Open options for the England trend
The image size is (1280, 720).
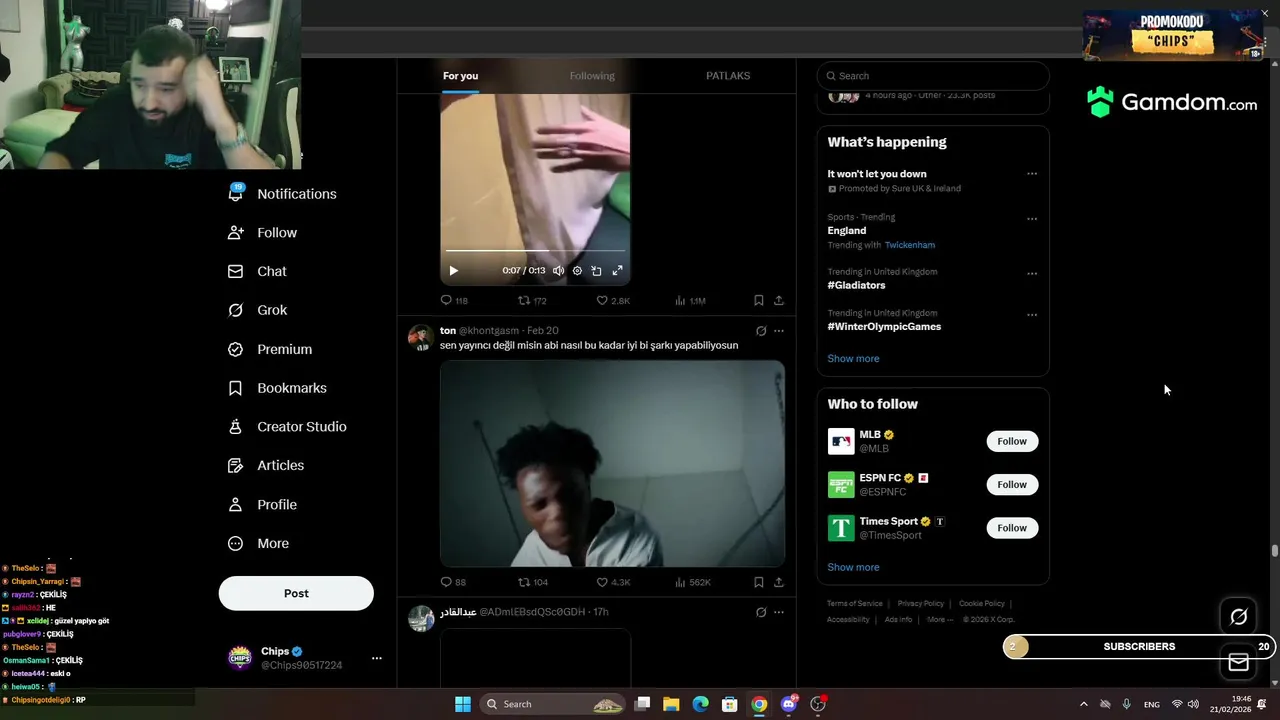1032,219
